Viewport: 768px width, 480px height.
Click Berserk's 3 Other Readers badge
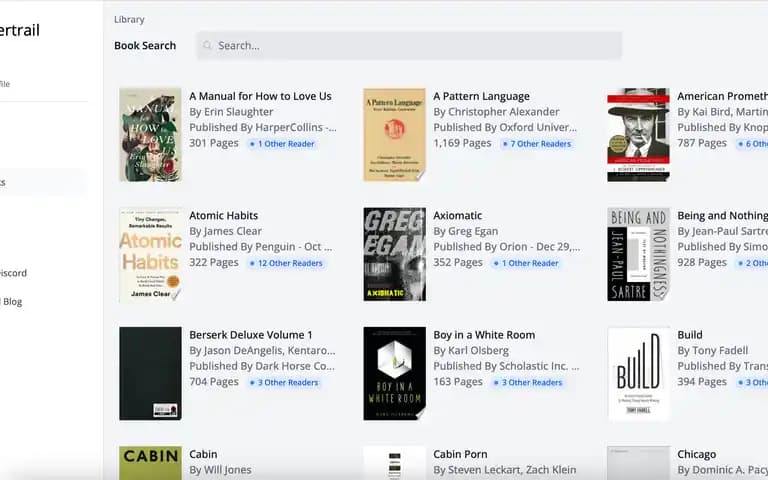284,383
